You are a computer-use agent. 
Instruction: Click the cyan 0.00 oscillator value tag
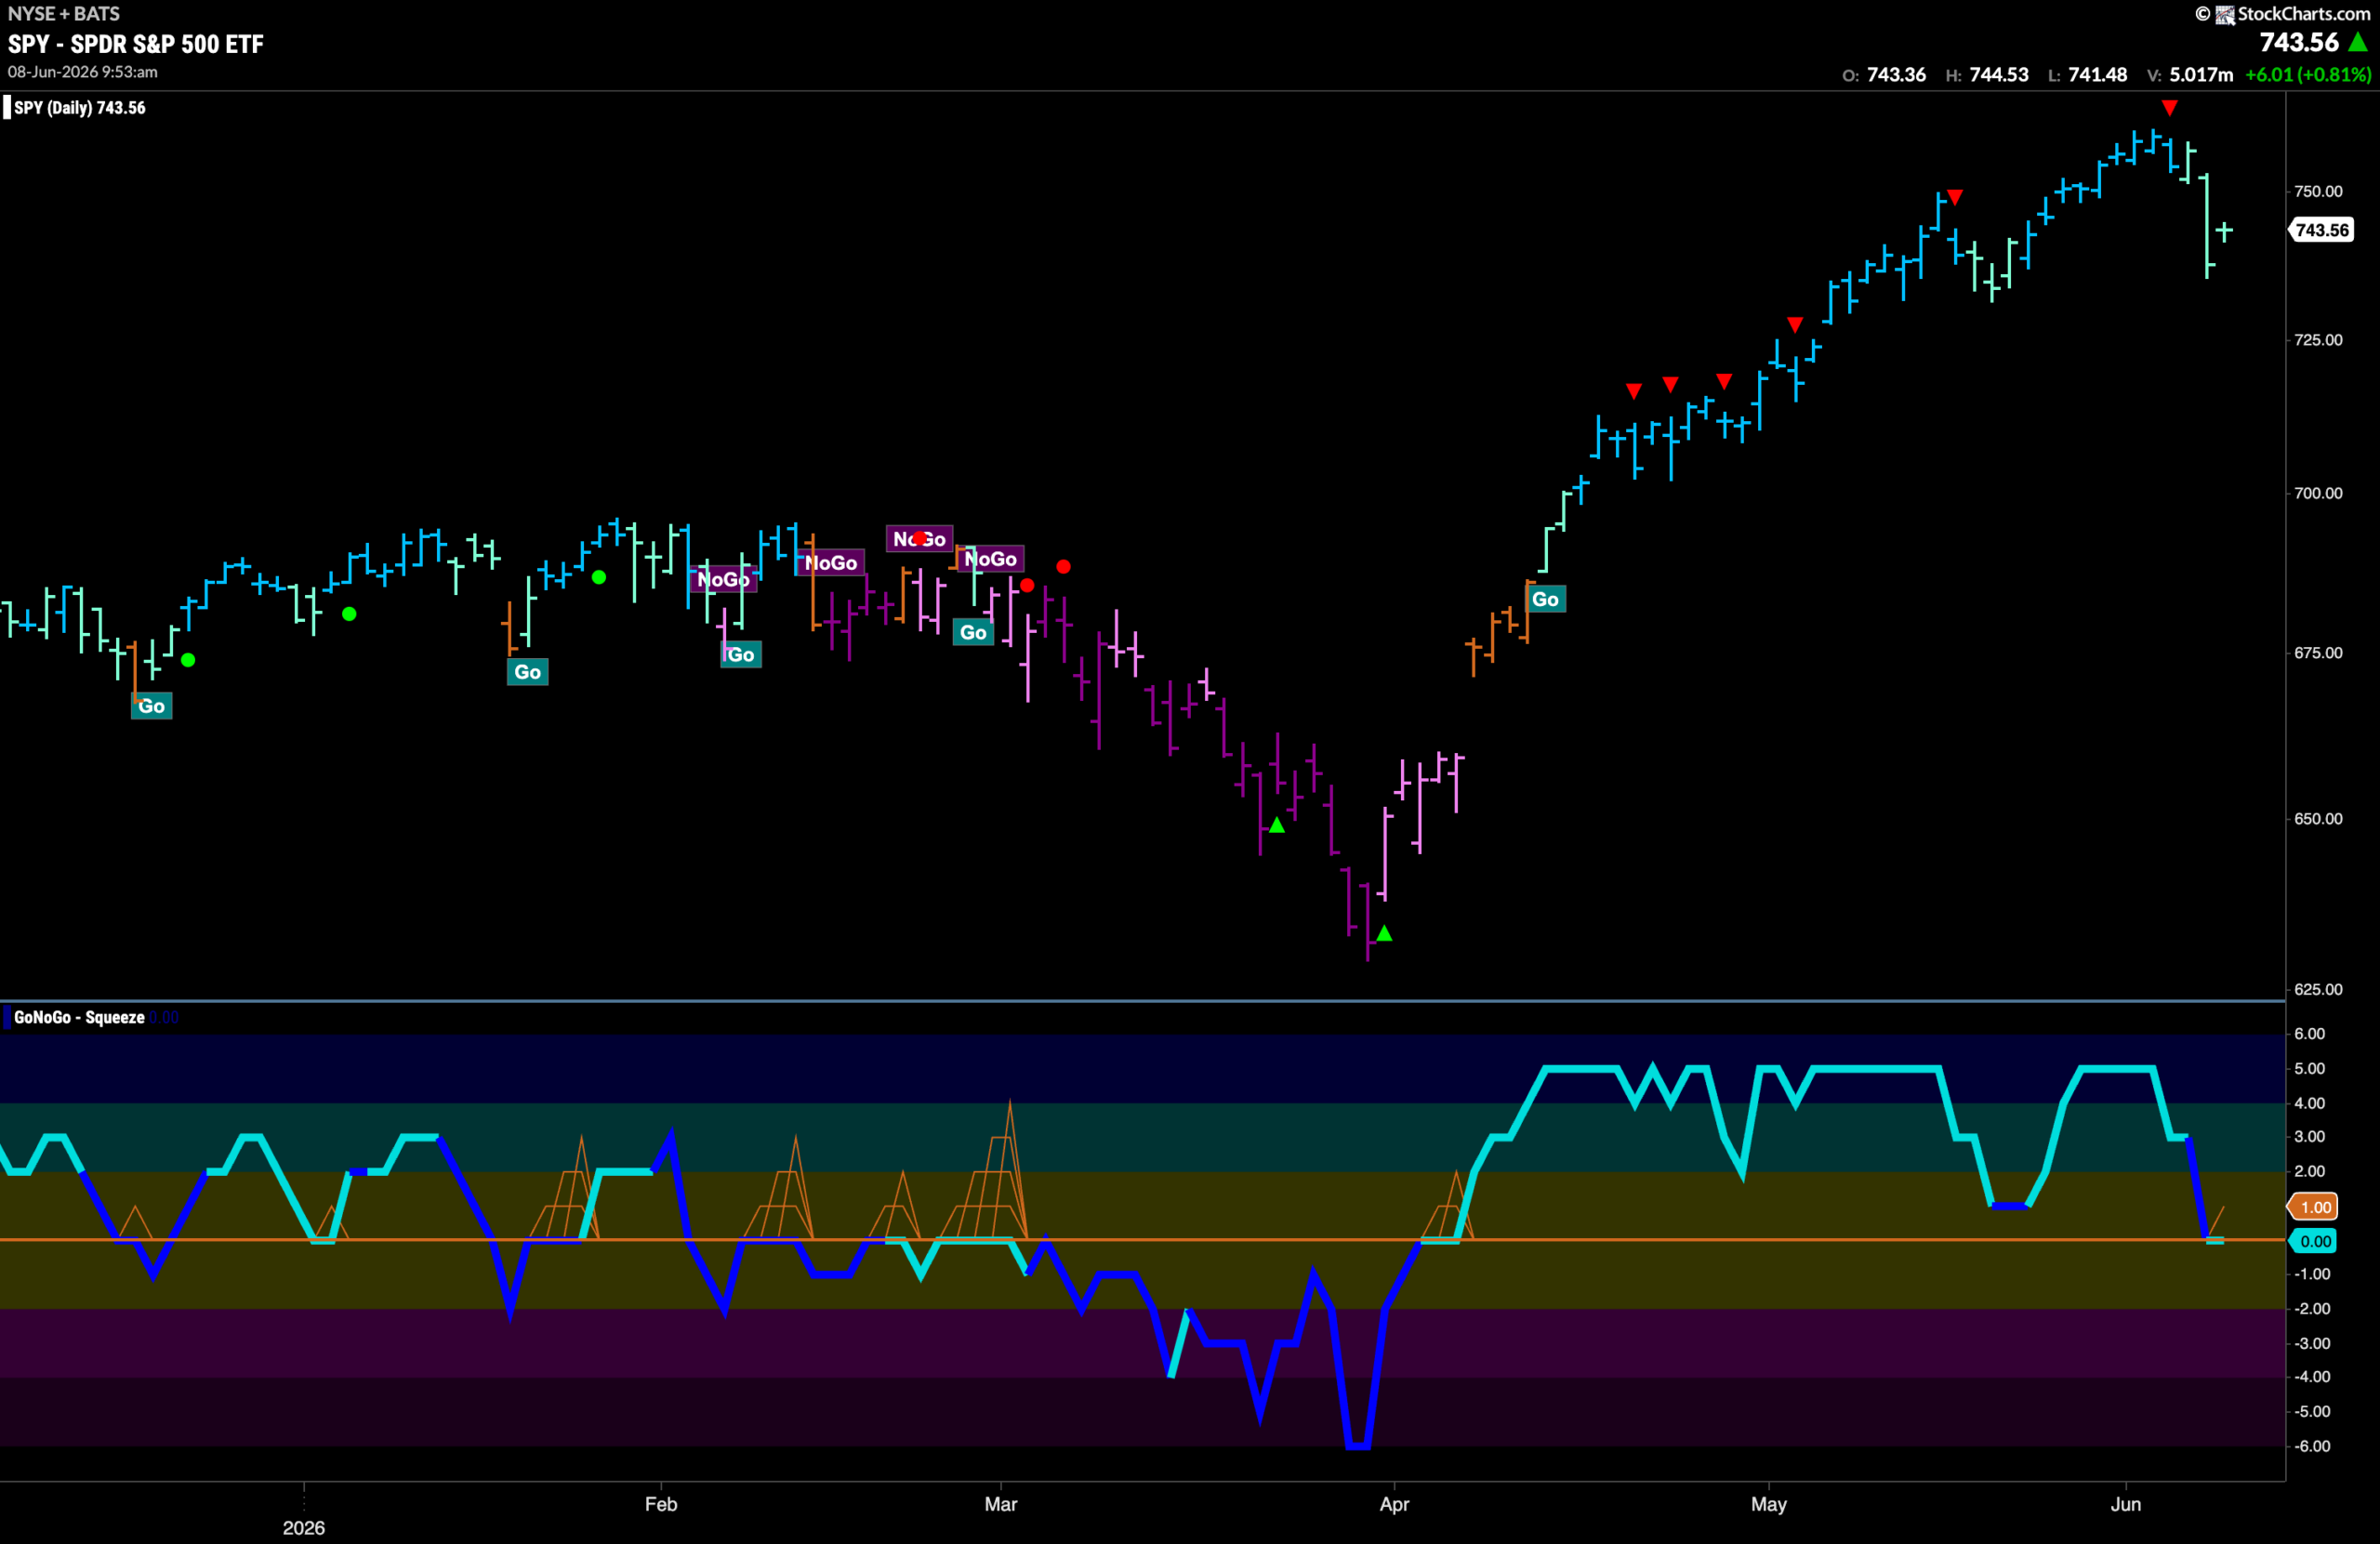pos(2314,1241)
